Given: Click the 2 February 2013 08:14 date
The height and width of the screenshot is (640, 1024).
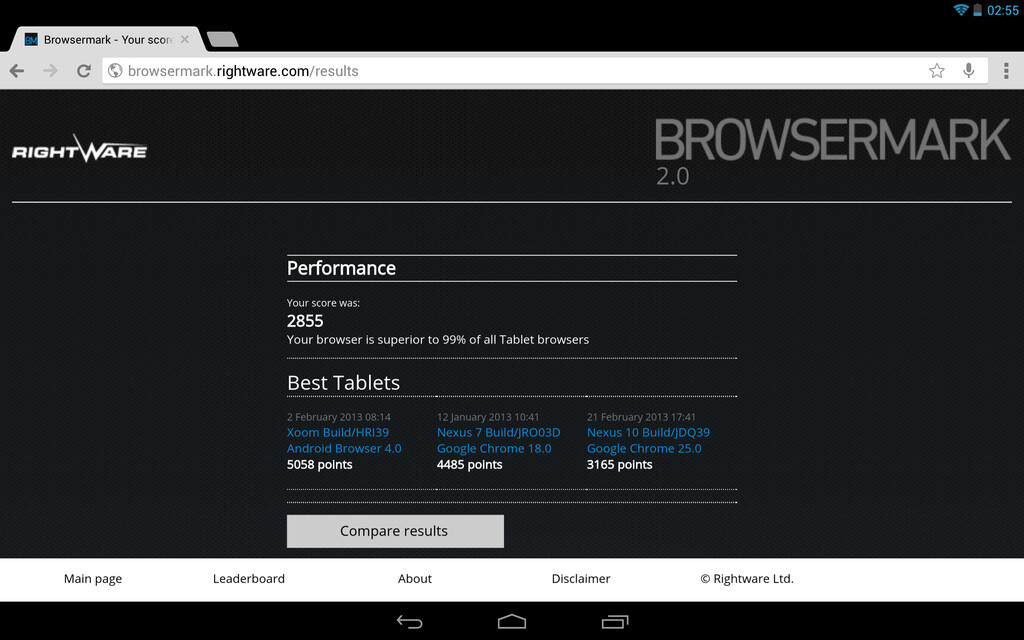Looking at the screenshot, I should tap(338, 417).
